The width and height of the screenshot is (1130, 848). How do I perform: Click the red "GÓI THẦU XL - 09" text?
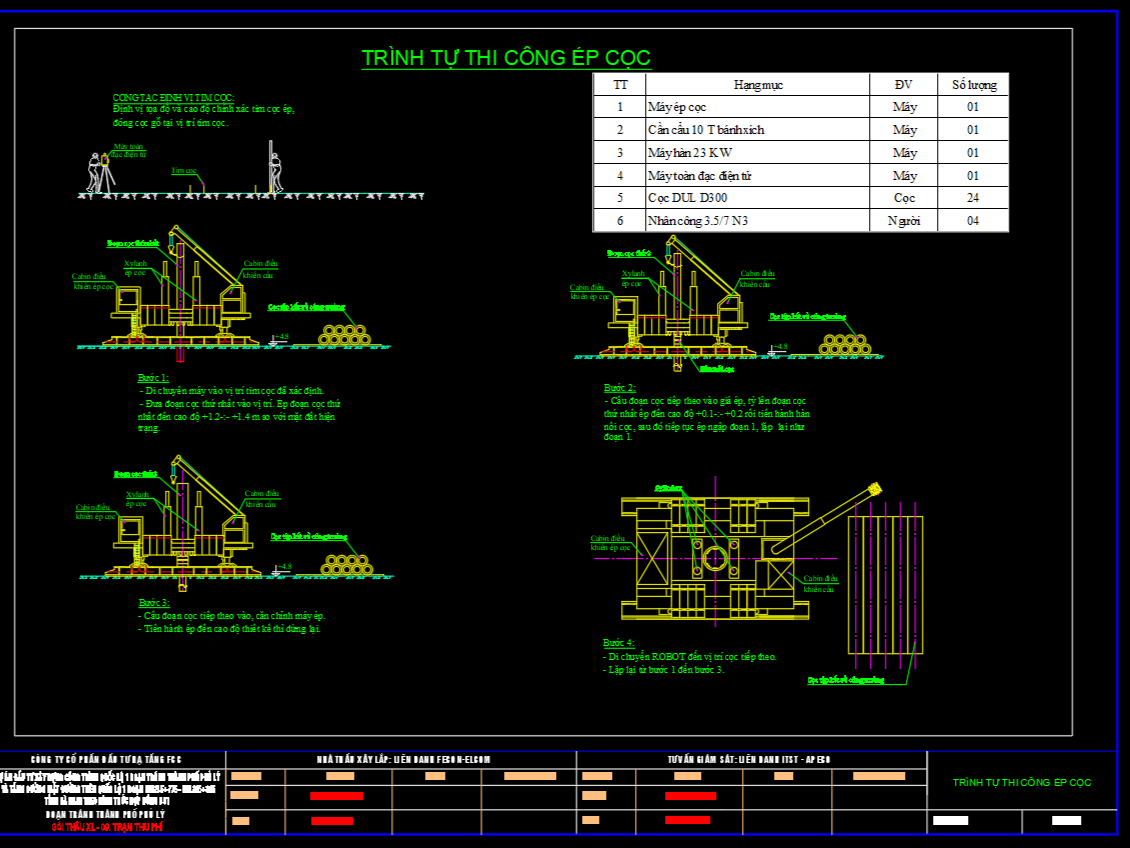[107, 827]
